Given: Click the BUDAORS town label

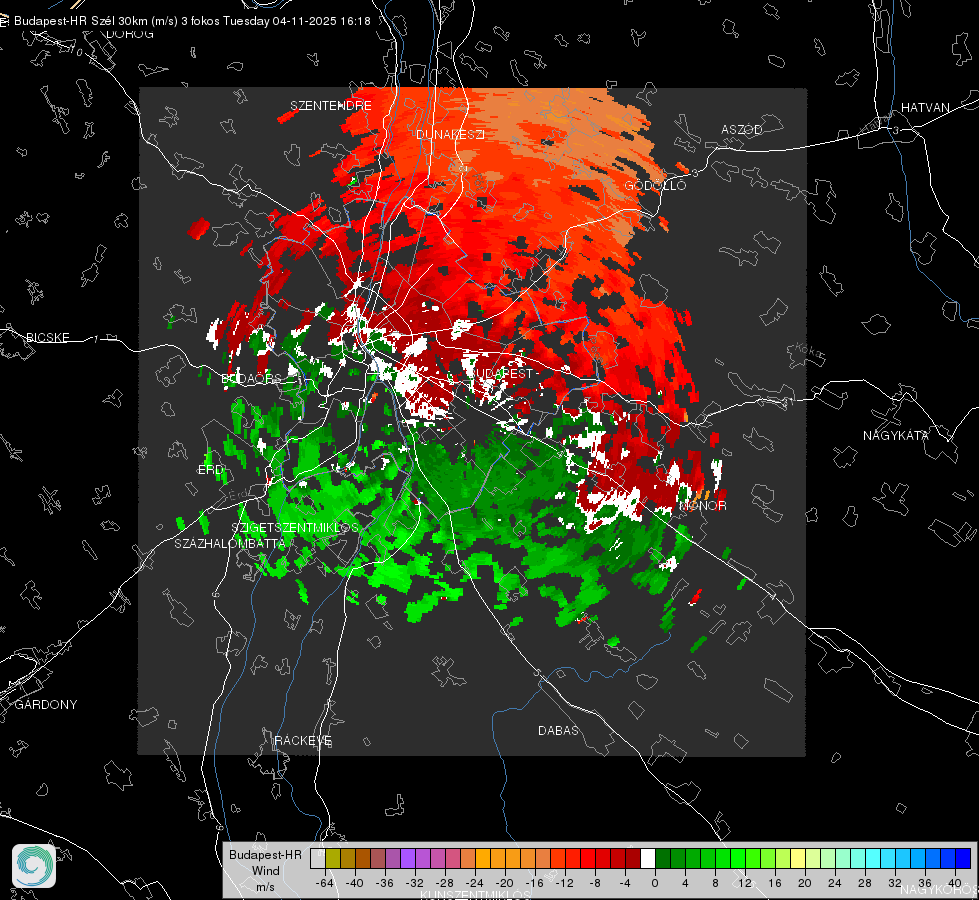Looking at the screenshot, I should (x=252, y=378).
